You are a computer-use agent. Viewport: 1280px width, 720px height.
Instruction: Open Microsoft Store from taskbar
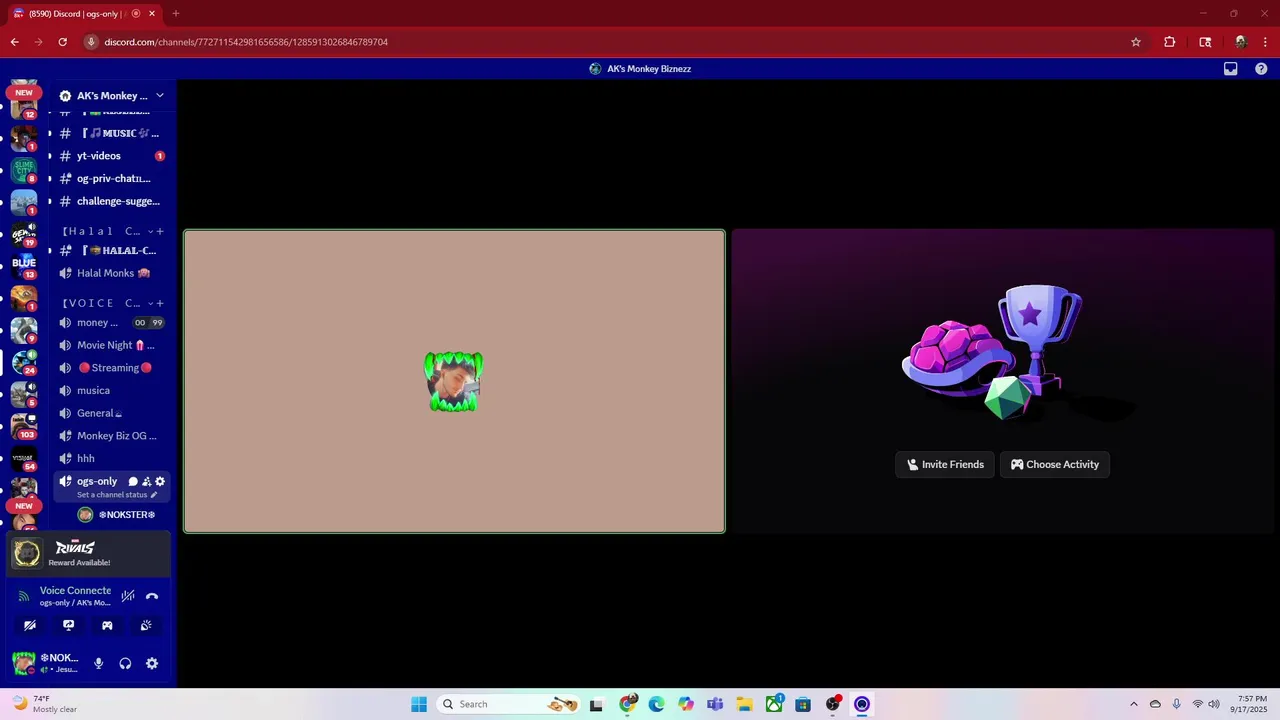[x=803, y=704]
